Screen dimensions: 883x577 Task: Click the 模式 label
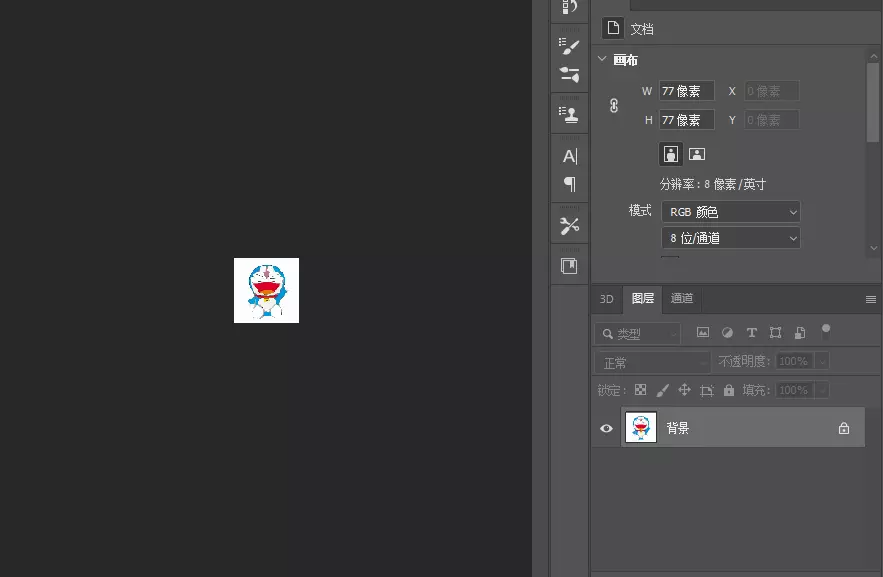640,211
